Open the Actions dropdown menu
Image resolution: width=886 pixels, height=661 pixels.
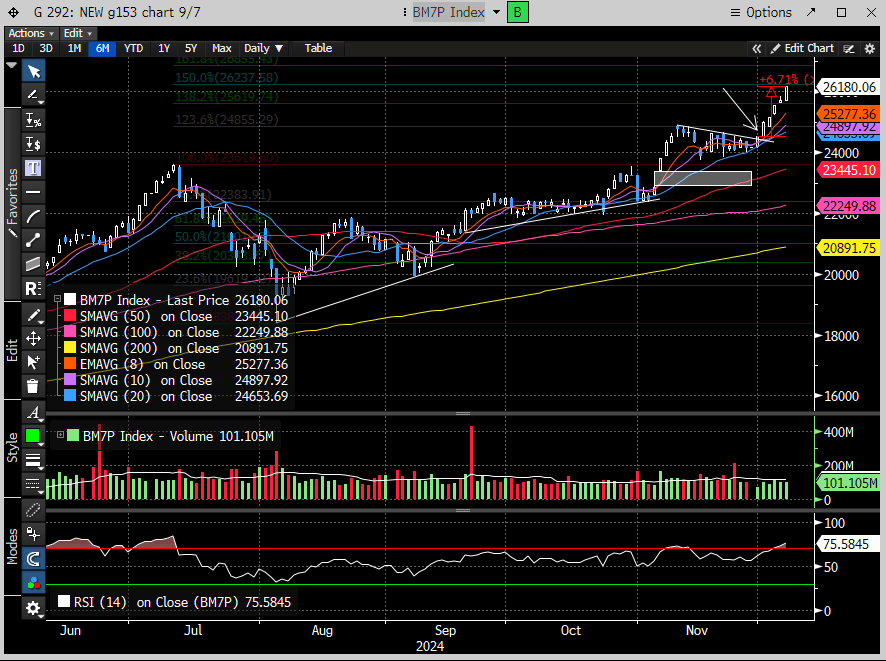tap(31, 33)
